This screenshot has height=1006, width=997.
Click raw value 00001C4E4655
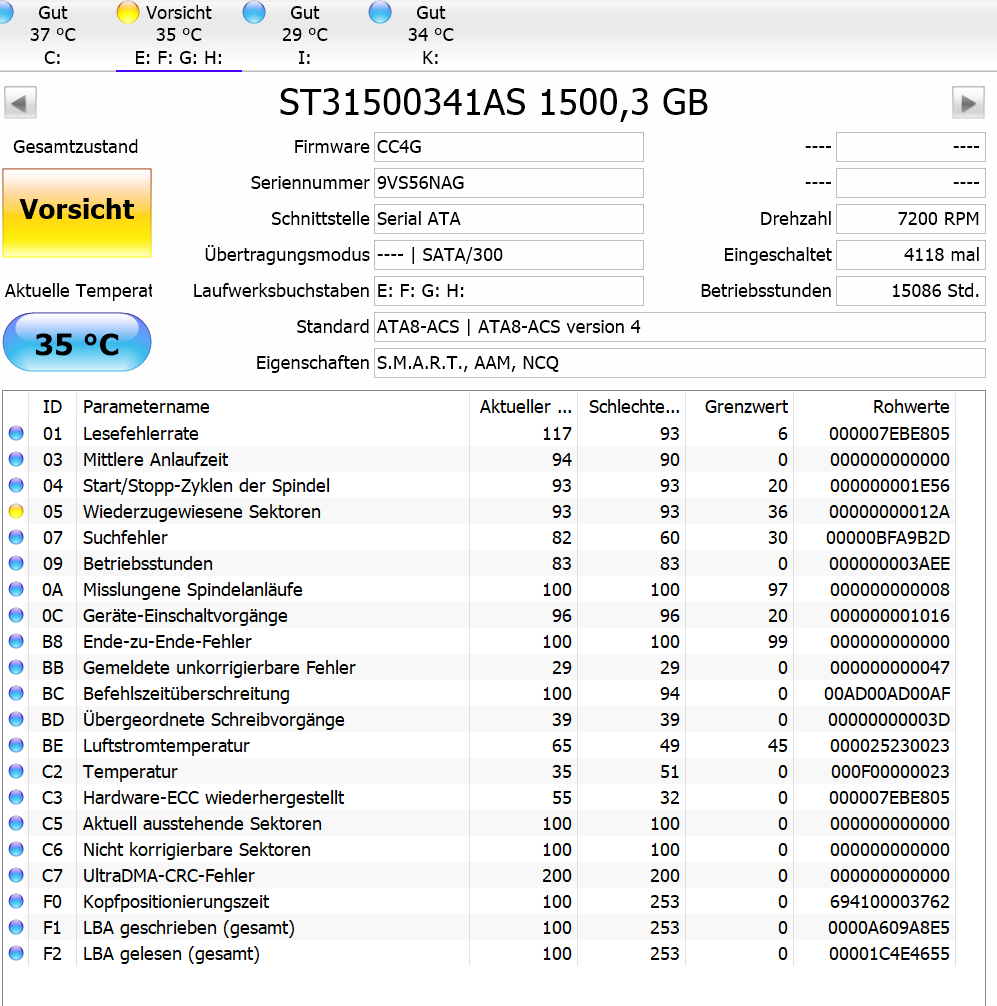889,953
